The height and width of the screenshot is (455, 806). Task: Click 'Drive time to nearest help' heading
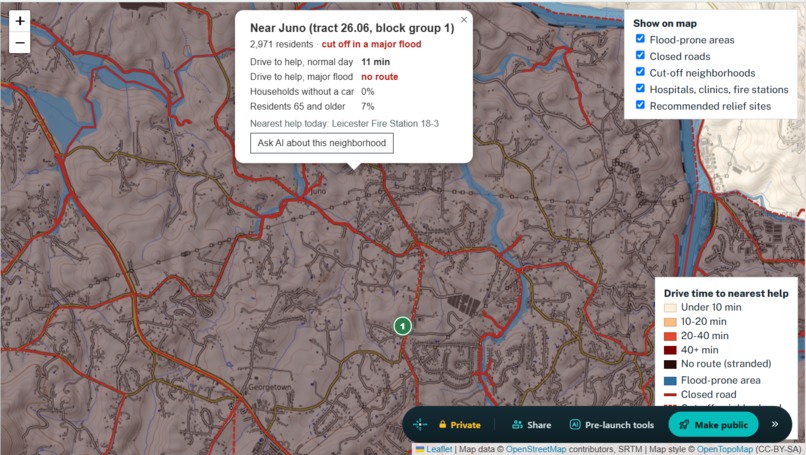pyautogui.click(x=726, y=293)
